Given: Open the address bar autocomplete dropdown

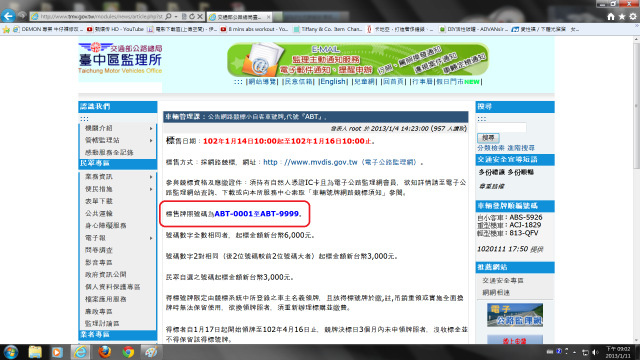Looking at the screenshot, I should (x=176, y=17).
